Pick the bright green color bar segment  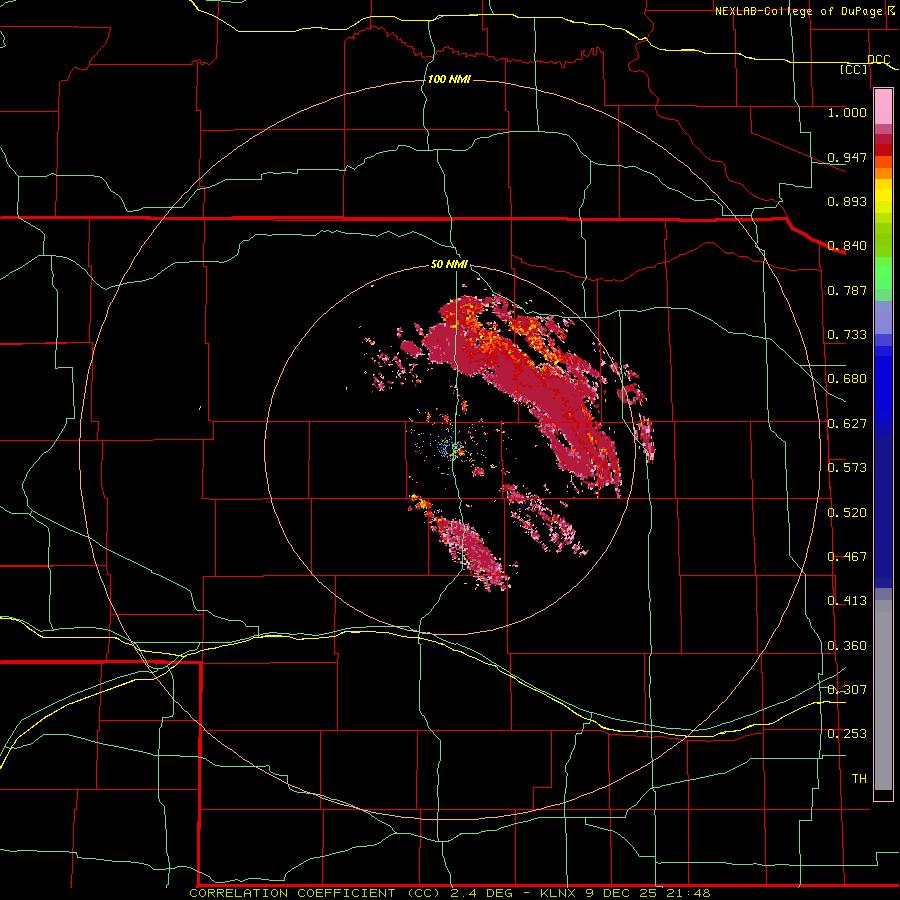[x=883, y=273]
